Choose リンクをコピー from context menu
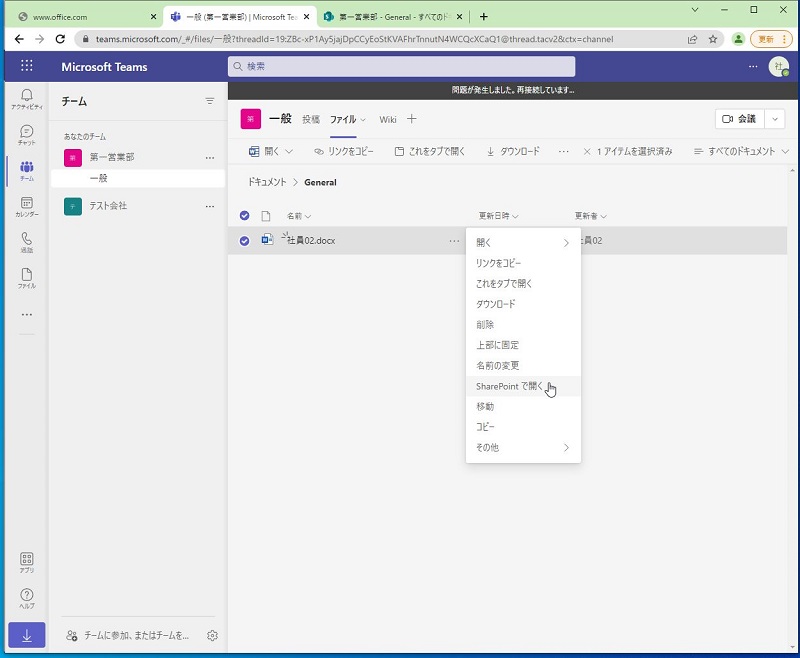This screenshot has width=800, height=658. point(523,263)
